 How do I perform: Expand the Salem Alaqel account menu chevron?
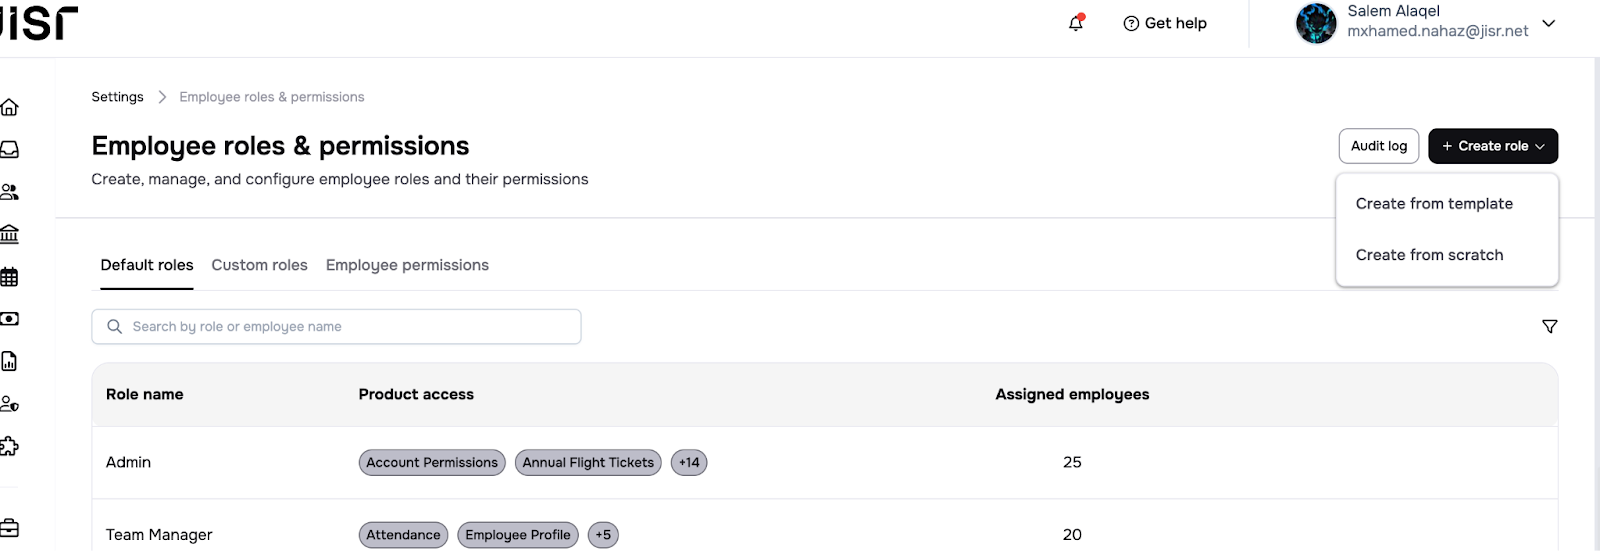[x=1548, y=23]
